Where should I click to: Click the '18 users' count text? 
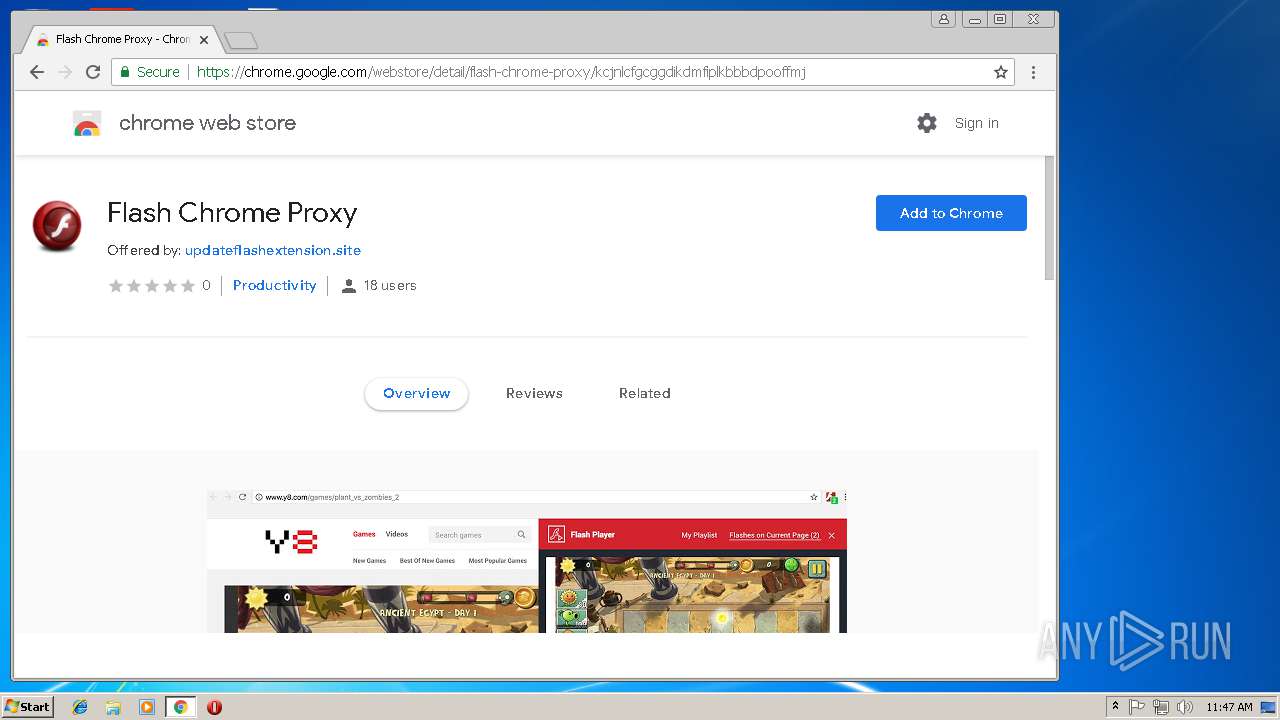[390, 285]
